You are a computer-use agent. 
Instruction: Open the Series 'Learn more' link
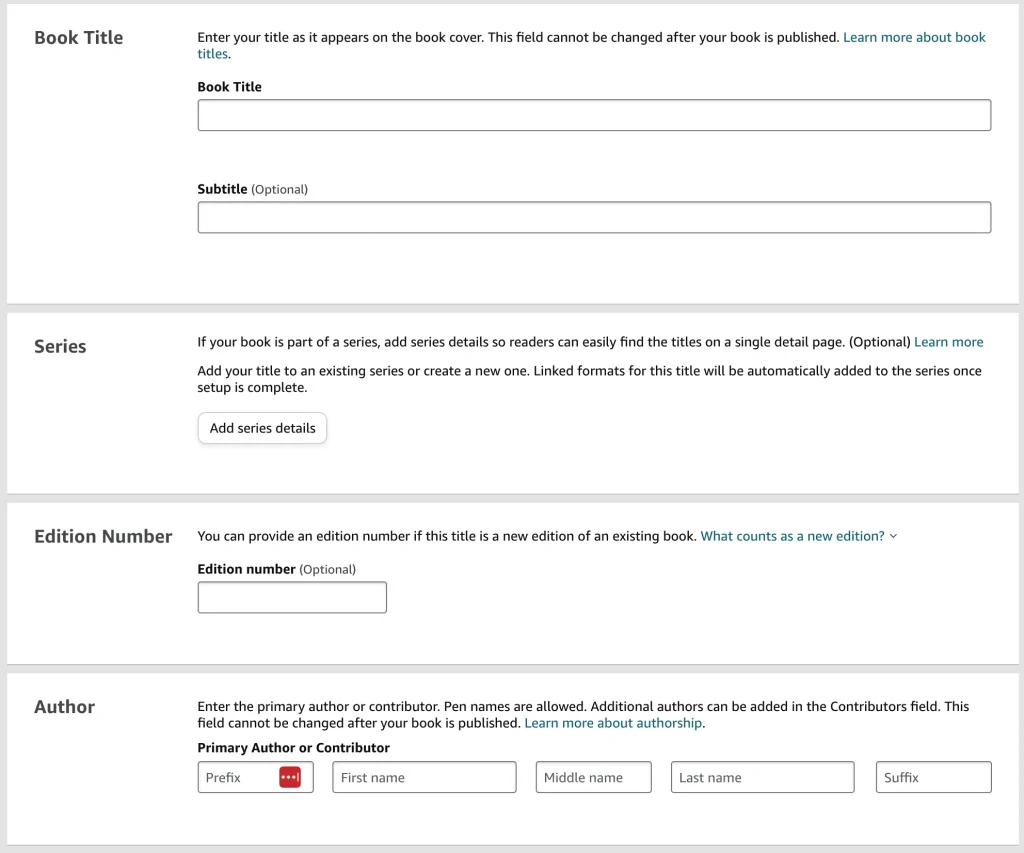pos(948,342)
